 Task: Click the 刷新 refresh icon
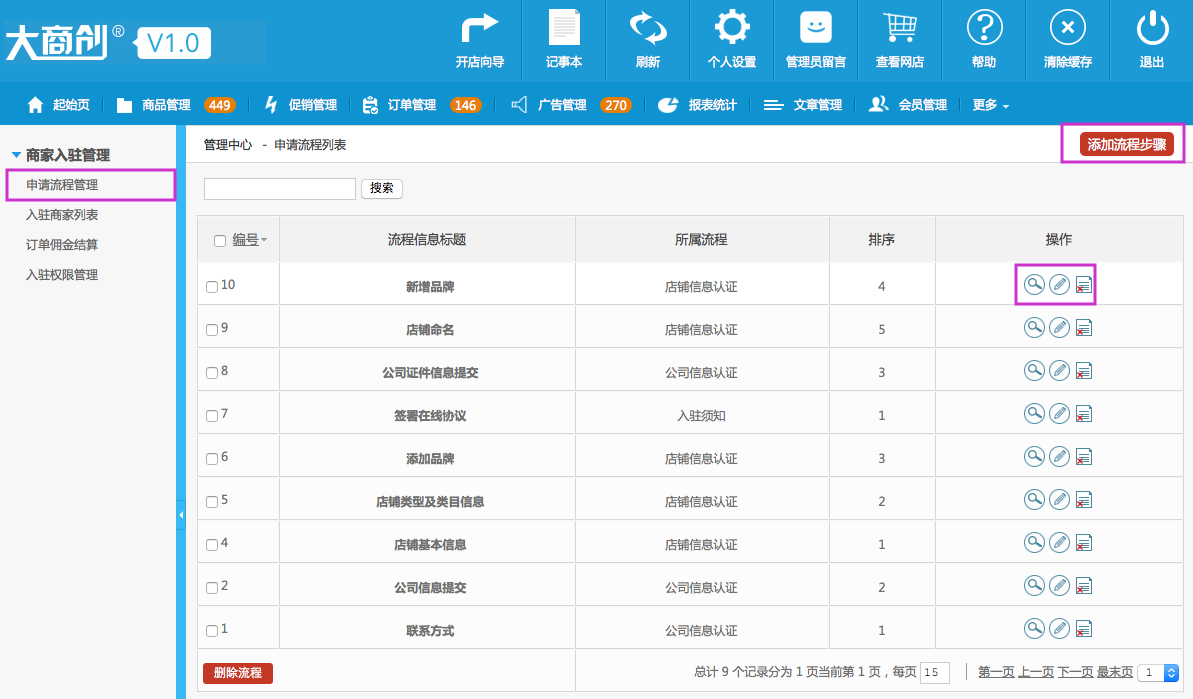tap(647, 29)
